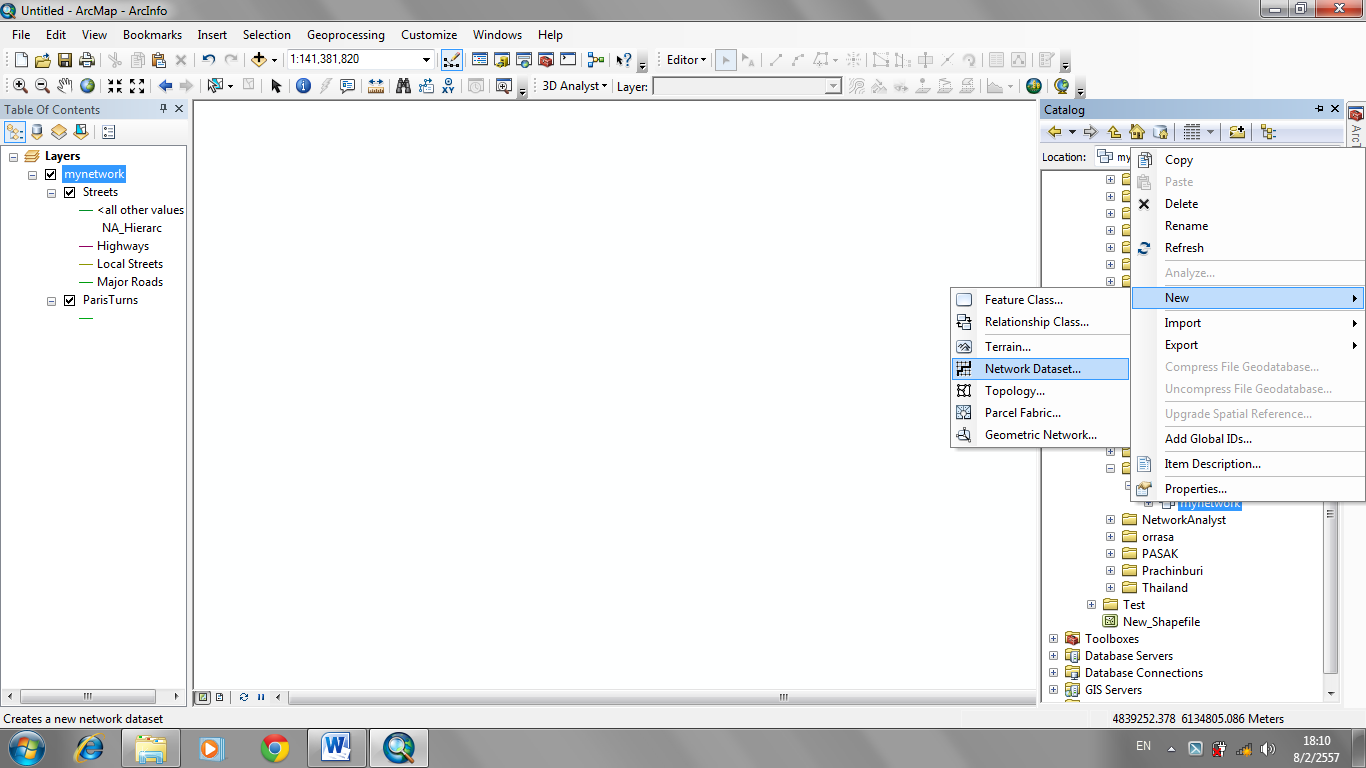The image size is (1366, 768).
Task: Create a new map document icon
Action: tap(21, 60)
